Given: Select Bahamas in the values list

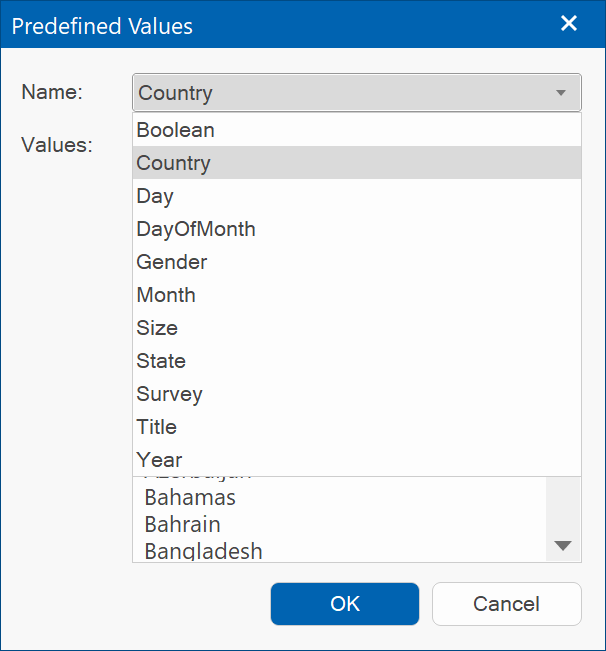Looking at the screenshot, I should pos(190,497).
